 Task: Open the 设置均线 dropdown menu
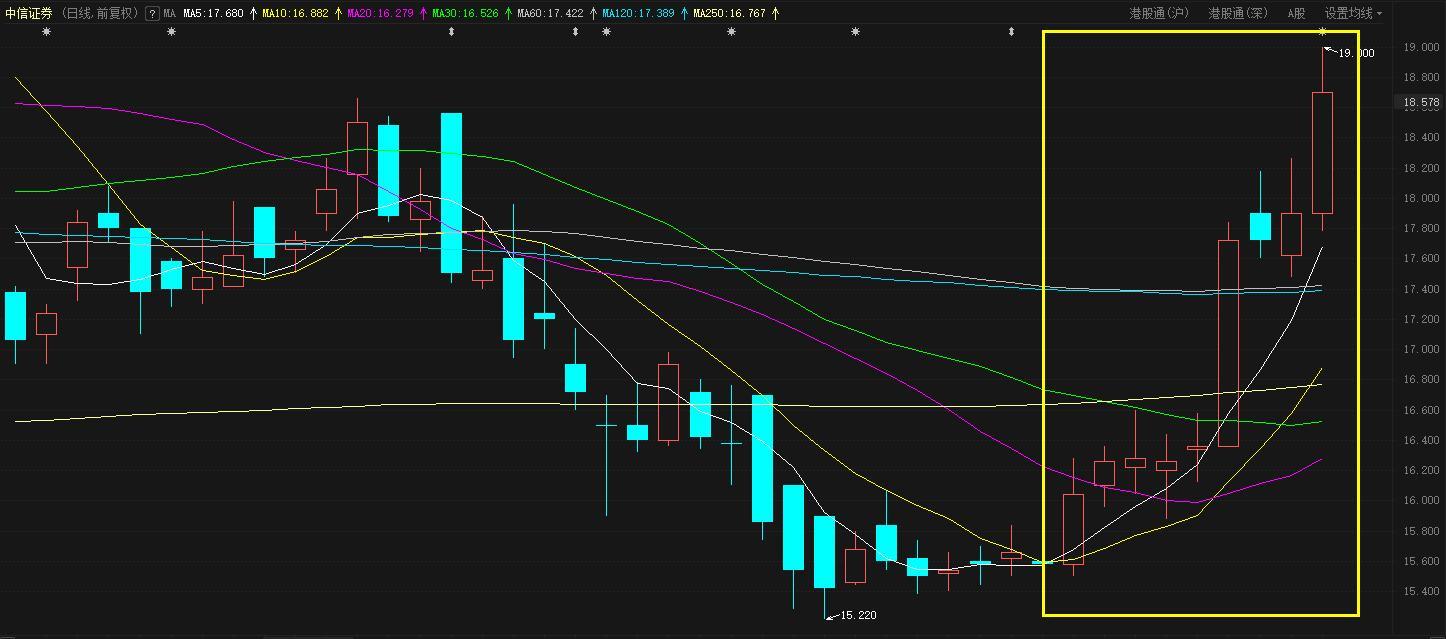click(1353, 14)
